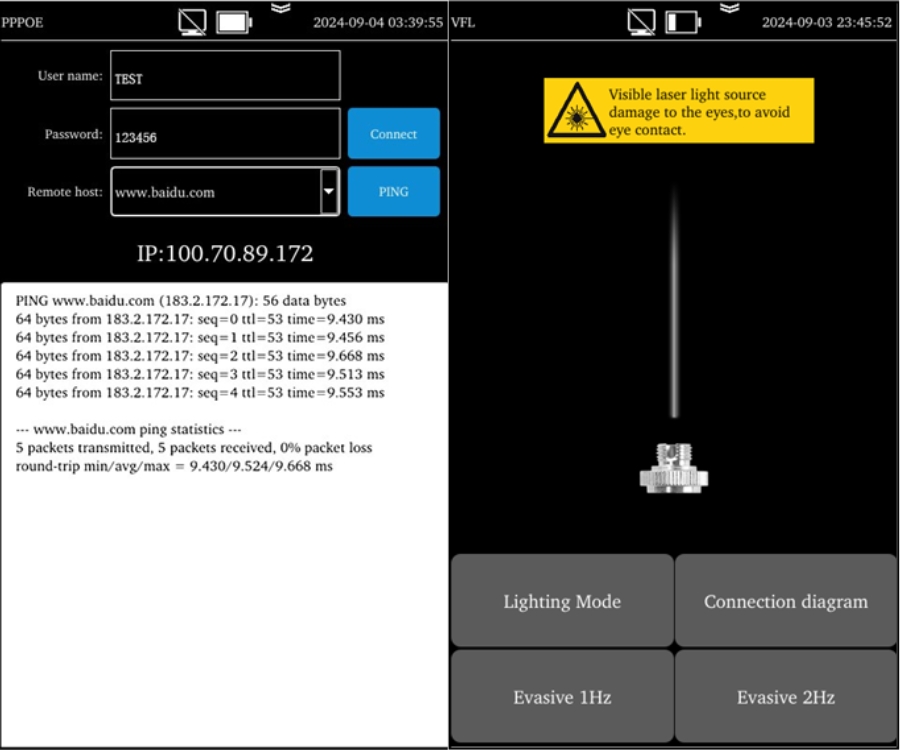Image resolution: width=900 pixels, height=750 pixels.
Task: Click the vertical laser beam graphic
Action: [x=675, y=300]
